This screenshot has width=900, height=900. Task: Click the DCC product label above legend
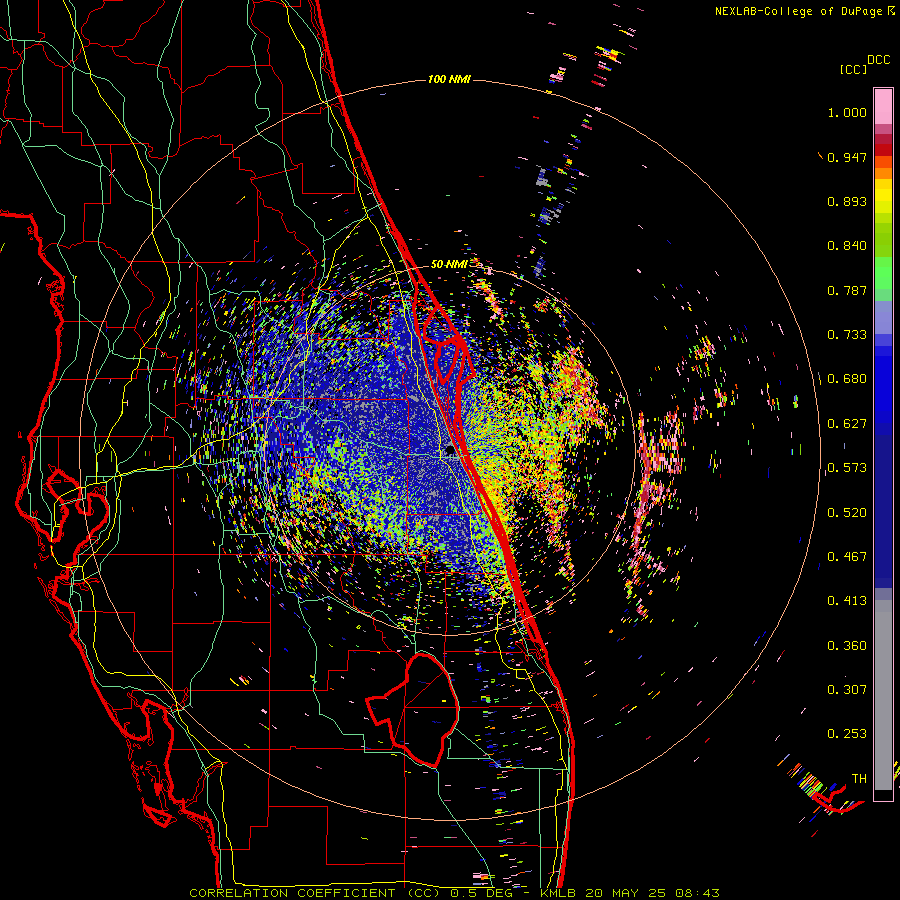point(878,60)
